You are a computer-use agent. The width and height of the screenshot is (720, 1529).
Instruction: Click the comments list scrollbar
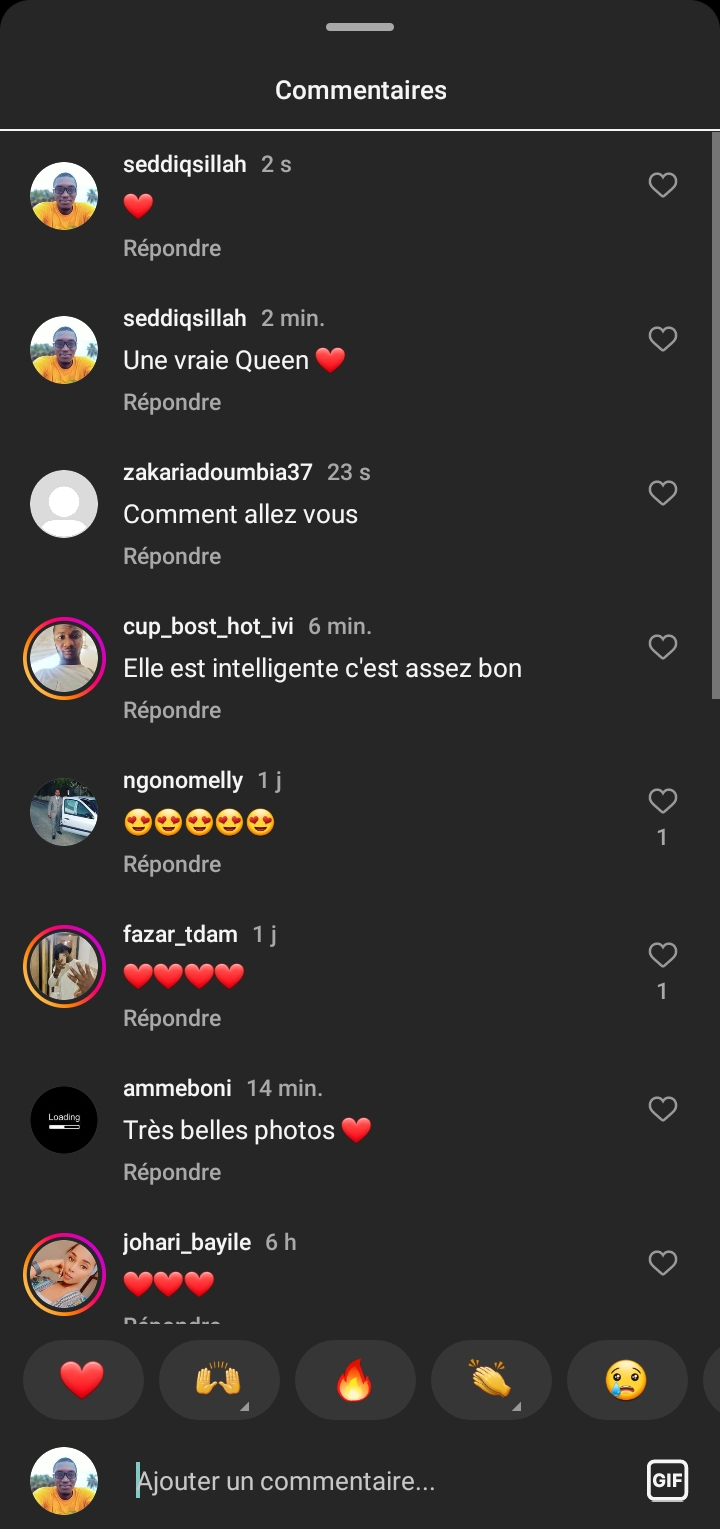(x=715, y=415)
